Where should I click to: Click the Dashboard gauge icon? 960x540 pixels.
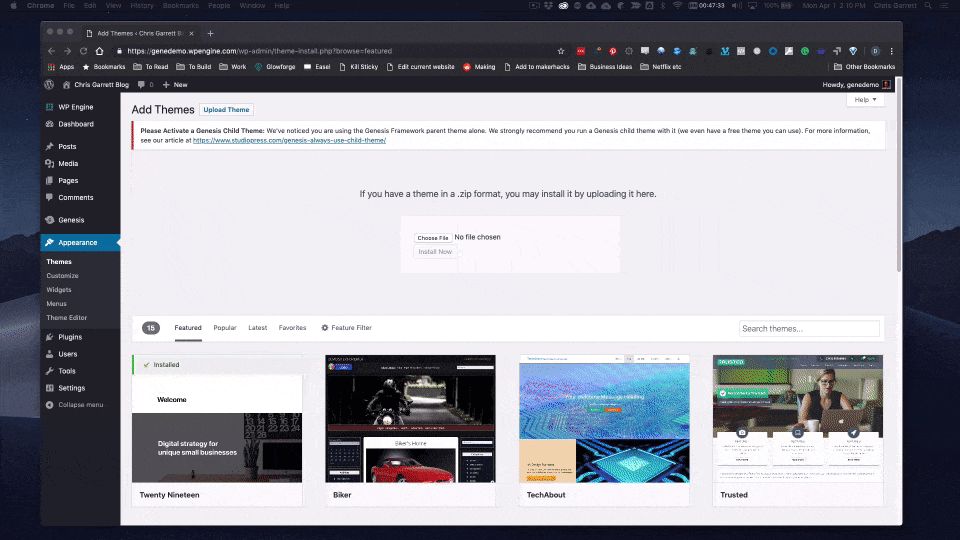(49, 124)
